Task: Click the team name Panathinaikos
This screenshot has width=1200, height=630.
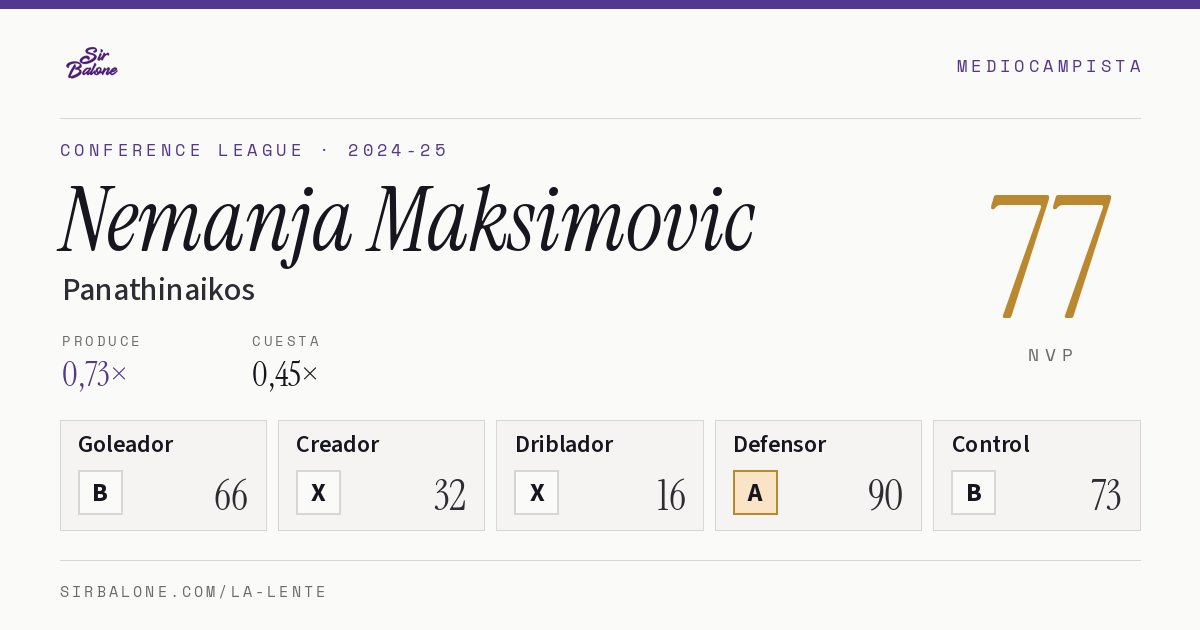Action: pos(159,290)
